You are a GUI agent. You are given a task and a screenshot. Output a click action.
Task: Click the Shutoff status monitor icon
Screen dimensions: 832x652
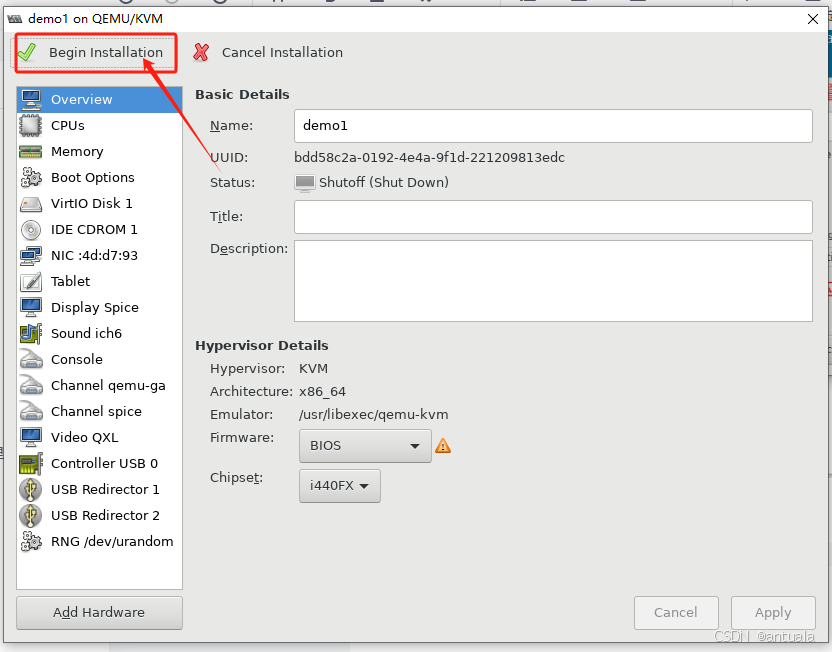[x=305, y=182]
